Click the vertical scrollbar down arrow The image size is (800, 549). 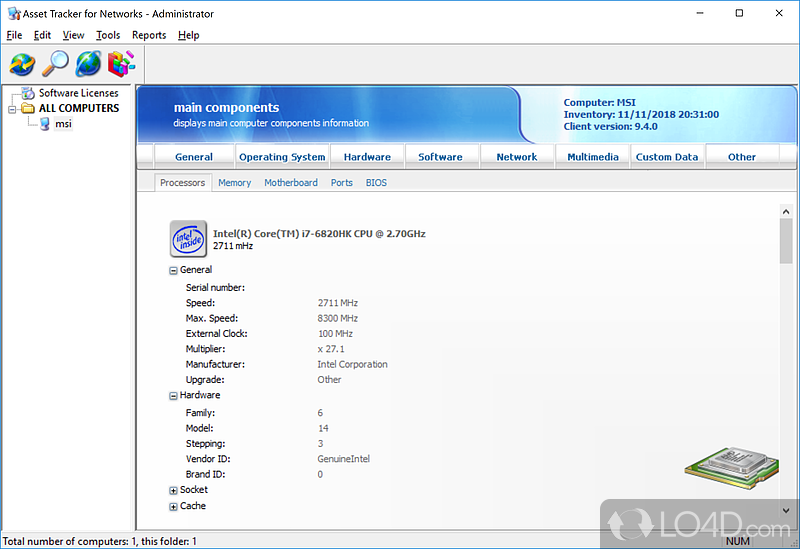click(x=785, y=511)
